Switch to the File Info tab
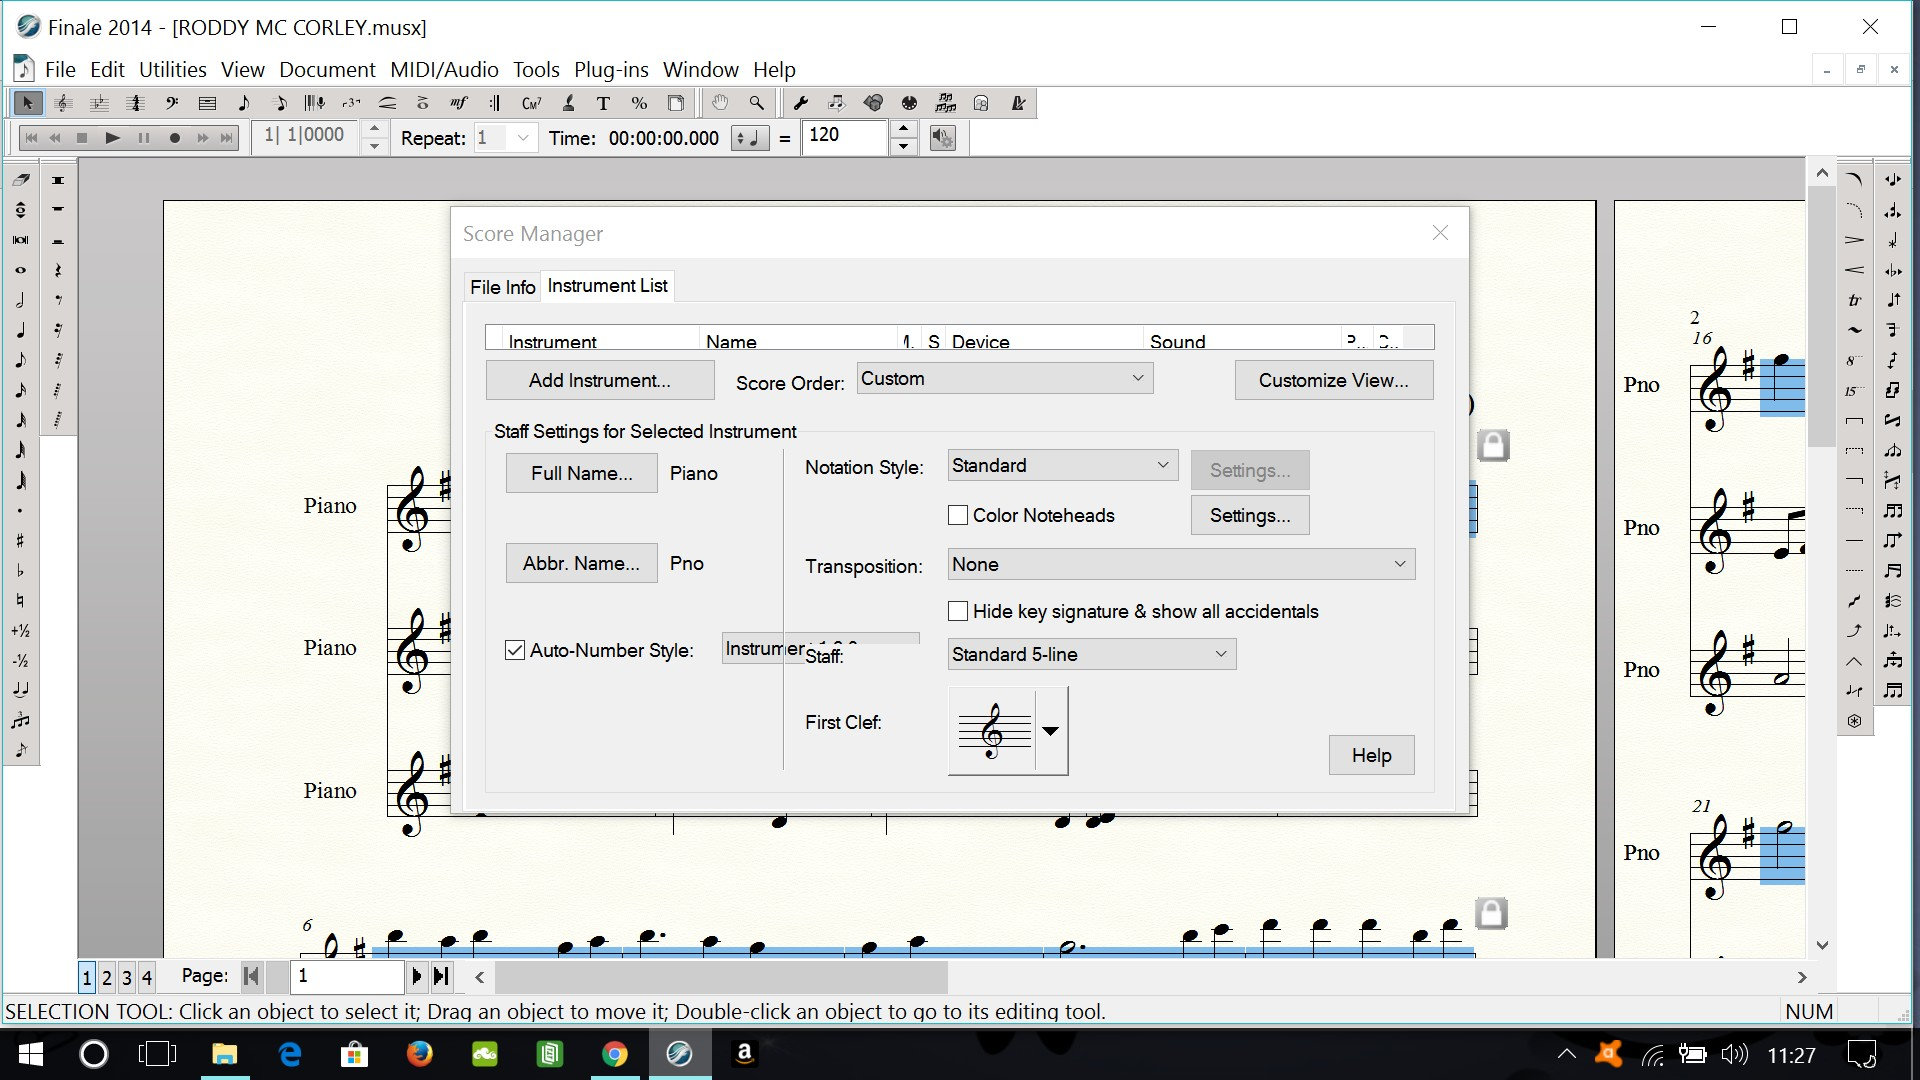Viewport: 1920px width, 1080px height. click(x=502, y=287)
